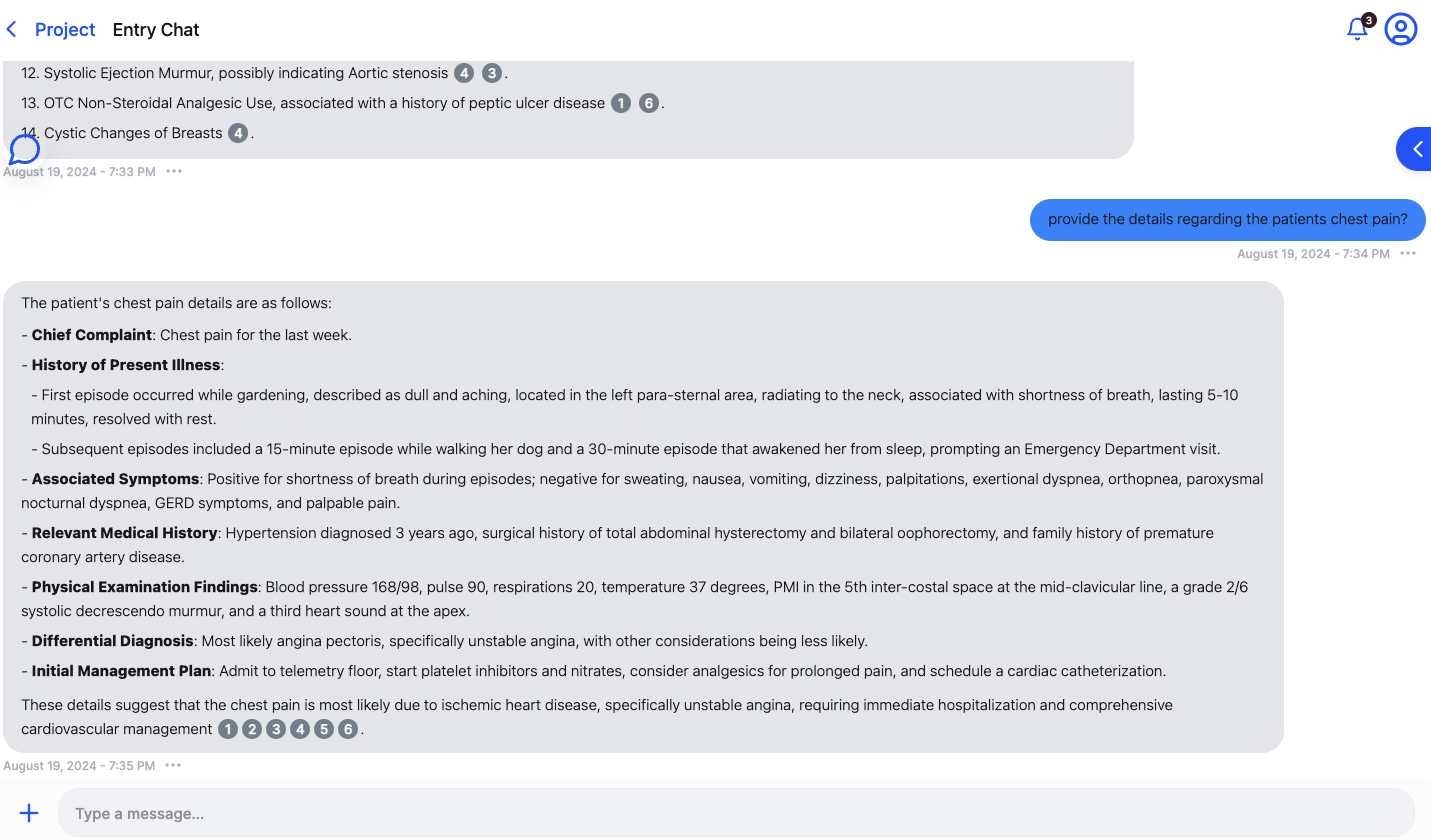Open the user profile avatar

tap(1400, 29)
